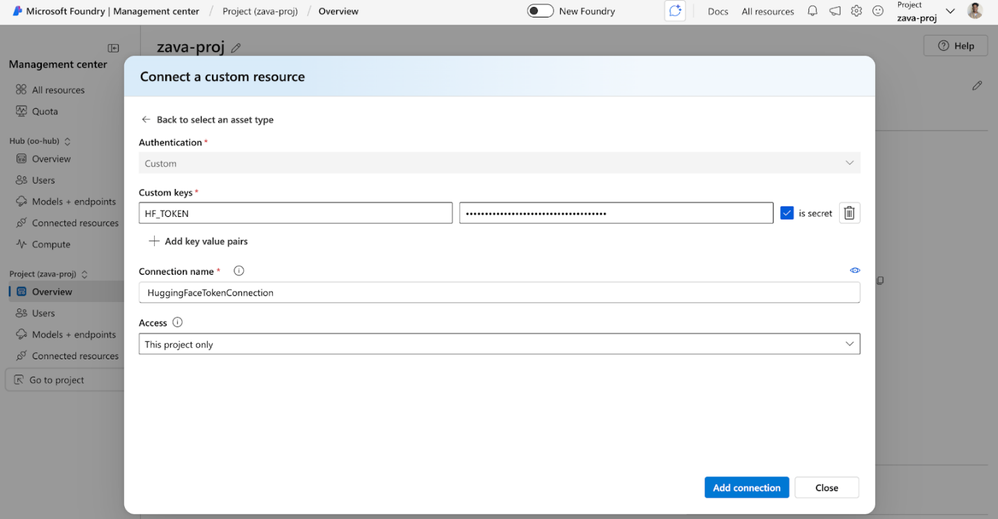Click the user profile avatar
This screenshot has height=519, width=998.
[974, 11]
